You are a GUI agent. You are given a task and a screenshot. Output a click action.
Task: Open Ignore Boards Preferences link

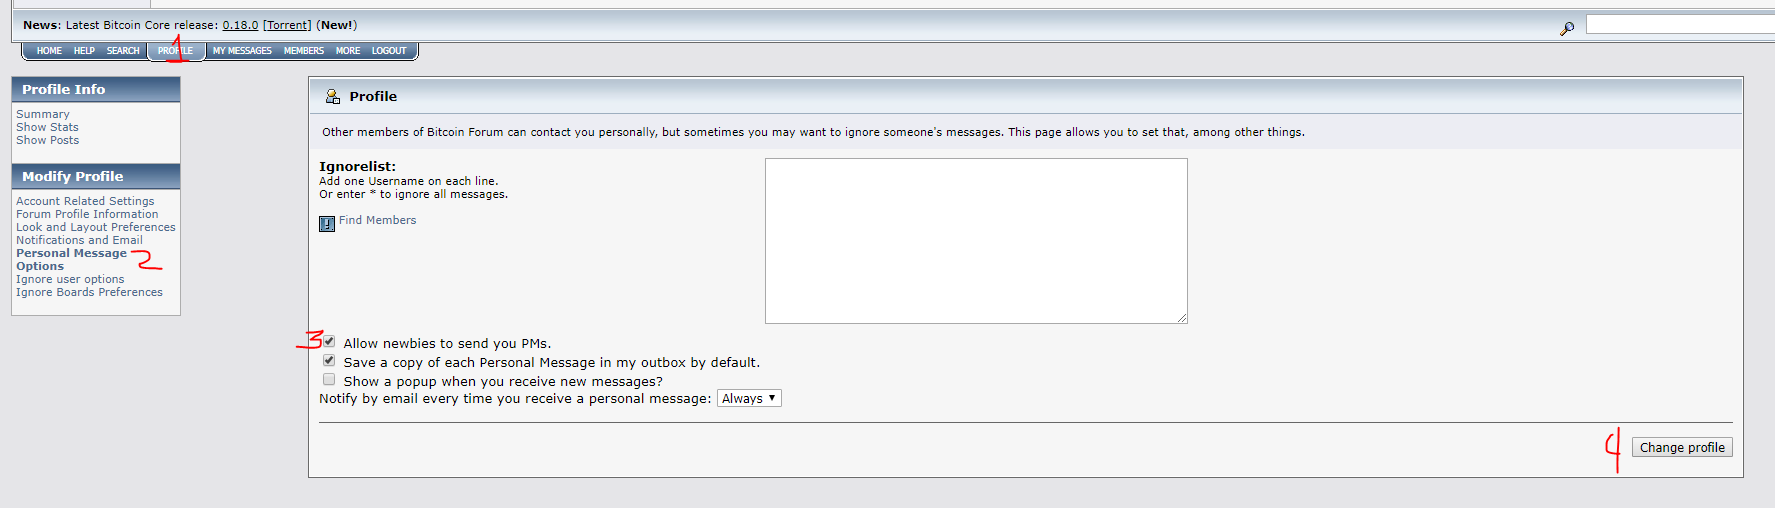tap(89, 292)
